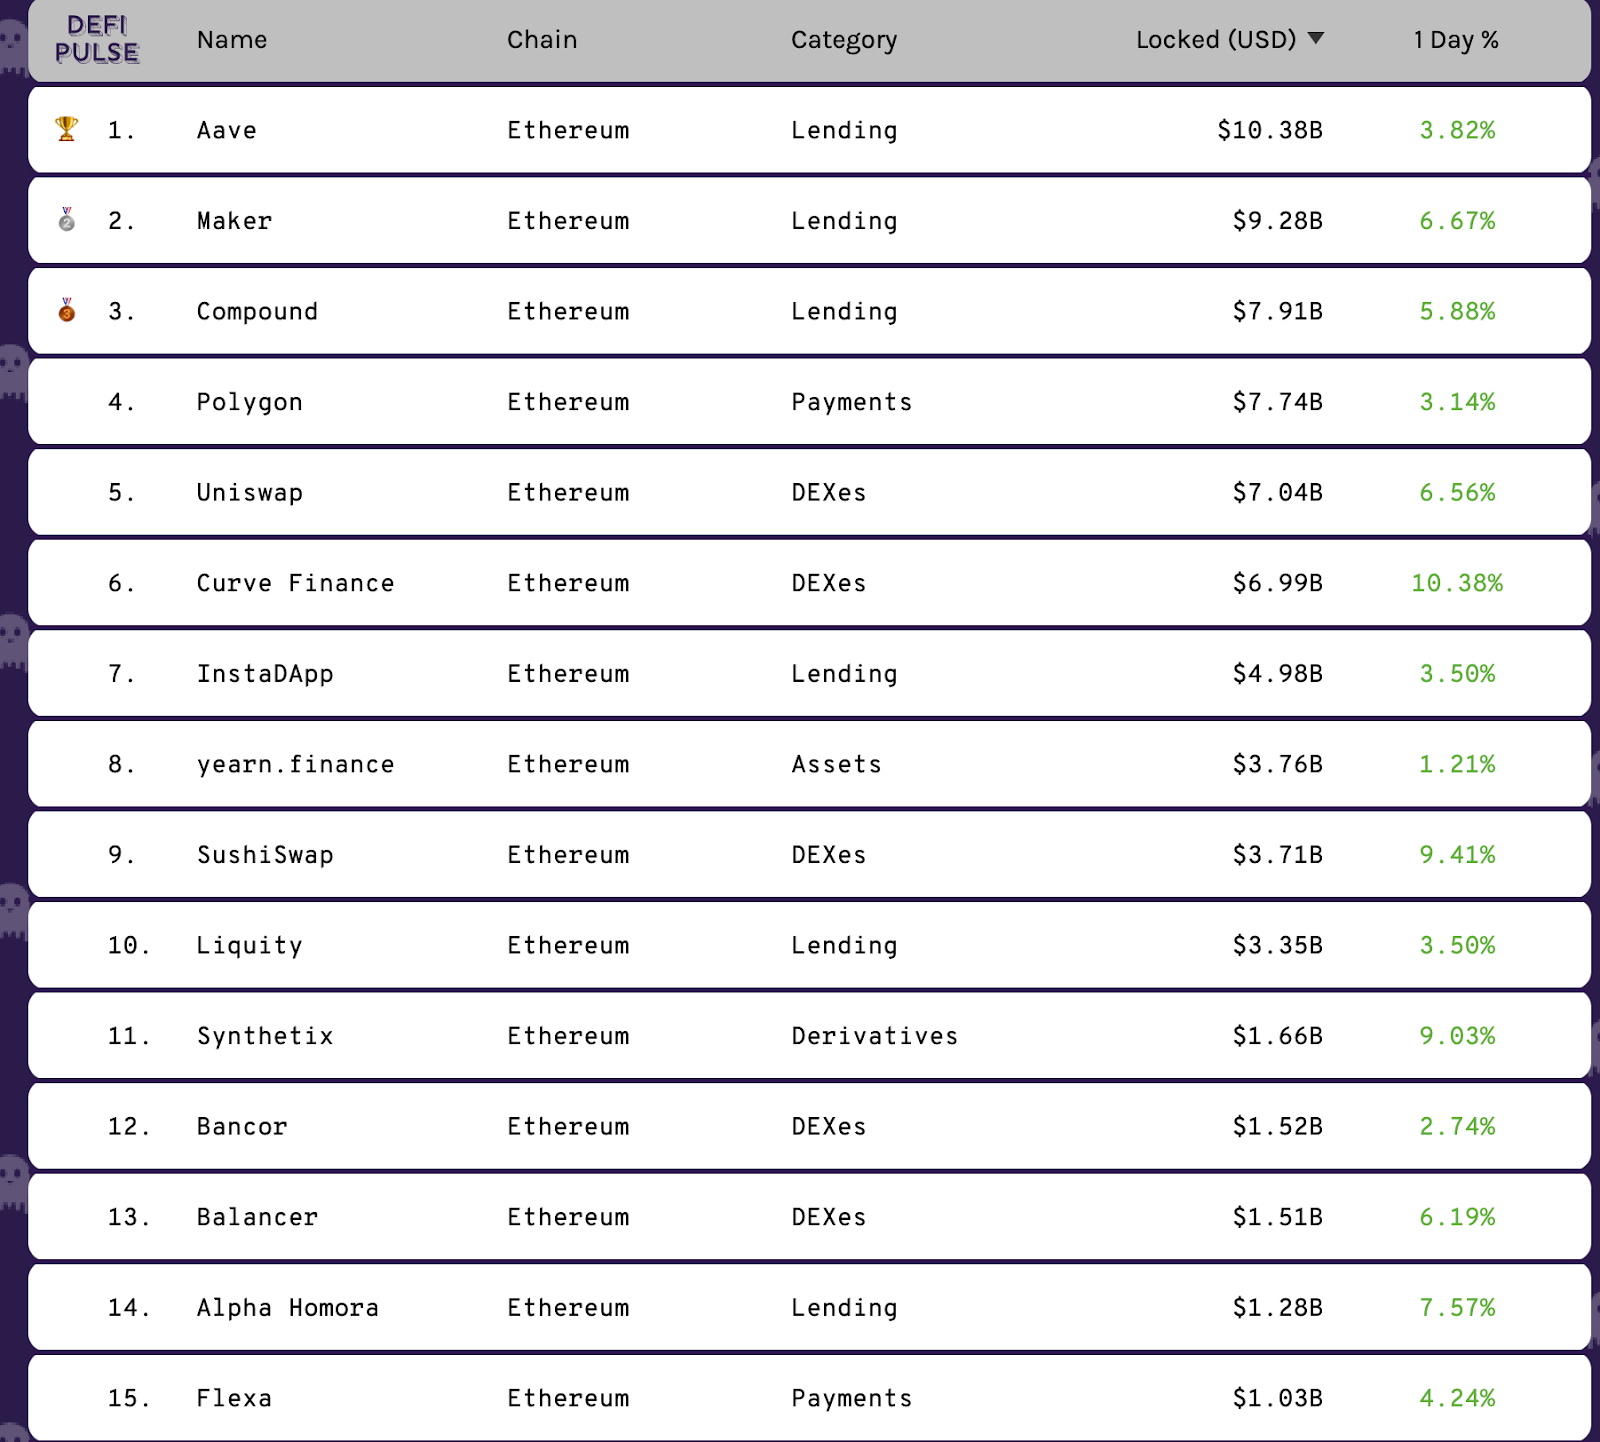Open the Polygon payments row

point(809,402)
